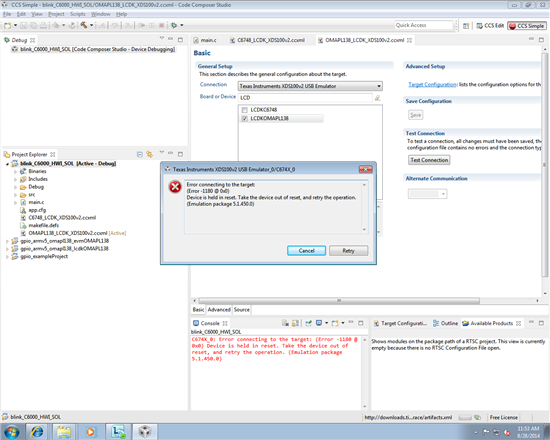The height and width of the screenshot is (440, 550).
Task: Open the Debug view menu triangle
Action: [161, 38]
